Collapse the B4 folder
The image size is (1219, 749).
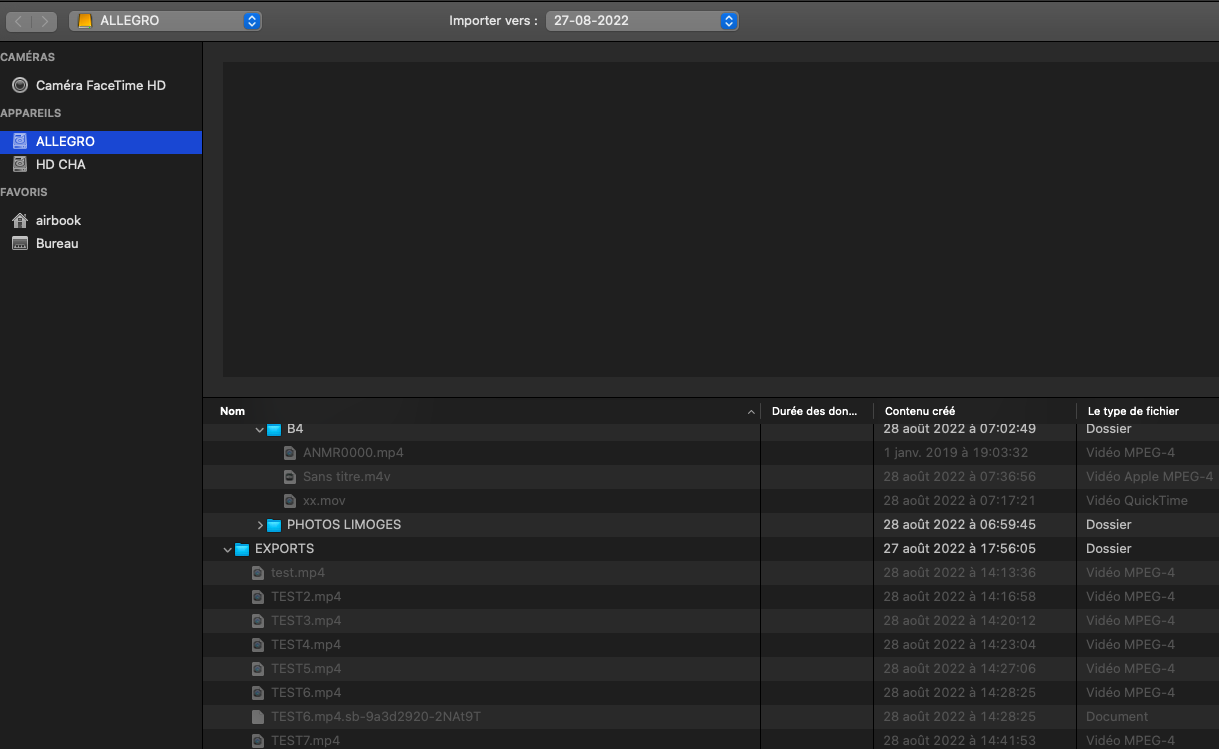[x=260, y=429]
